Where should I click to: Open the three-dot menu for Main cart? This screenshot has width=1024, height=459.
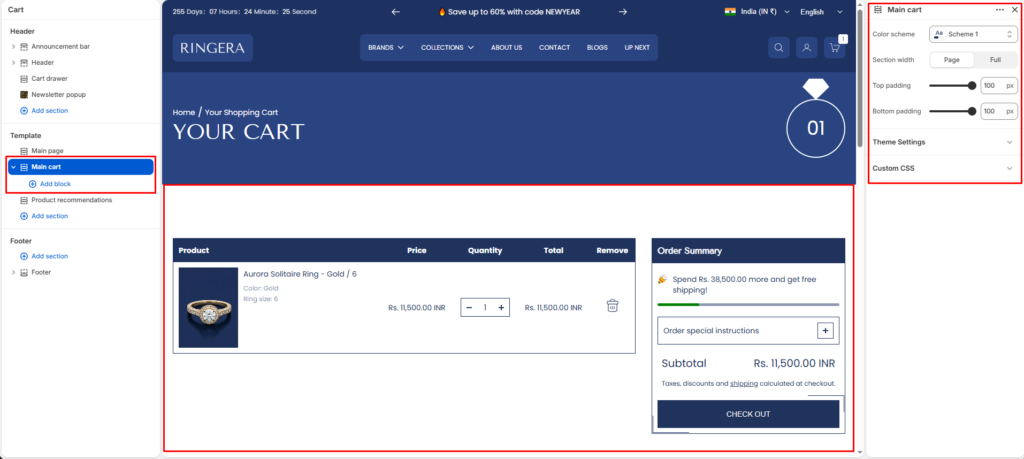pos(1000,9)
